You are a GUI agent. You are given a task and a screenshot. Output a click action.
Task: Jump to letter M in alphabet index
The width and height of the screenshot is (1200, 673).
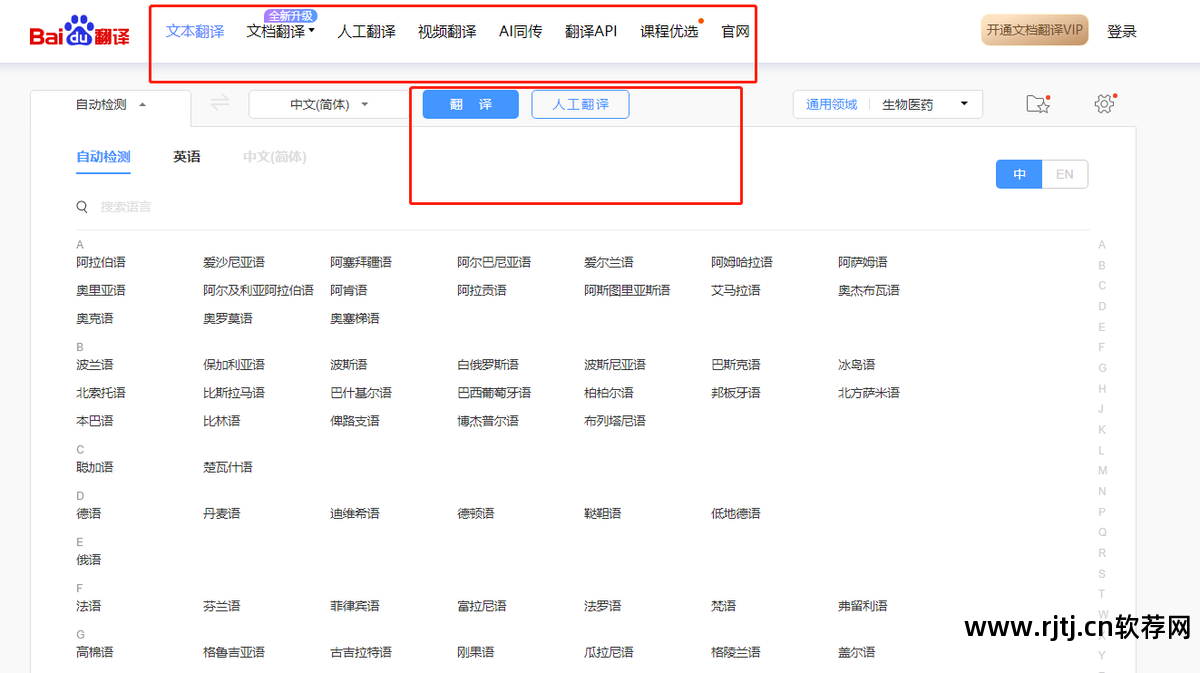(x=1102, y=470)
